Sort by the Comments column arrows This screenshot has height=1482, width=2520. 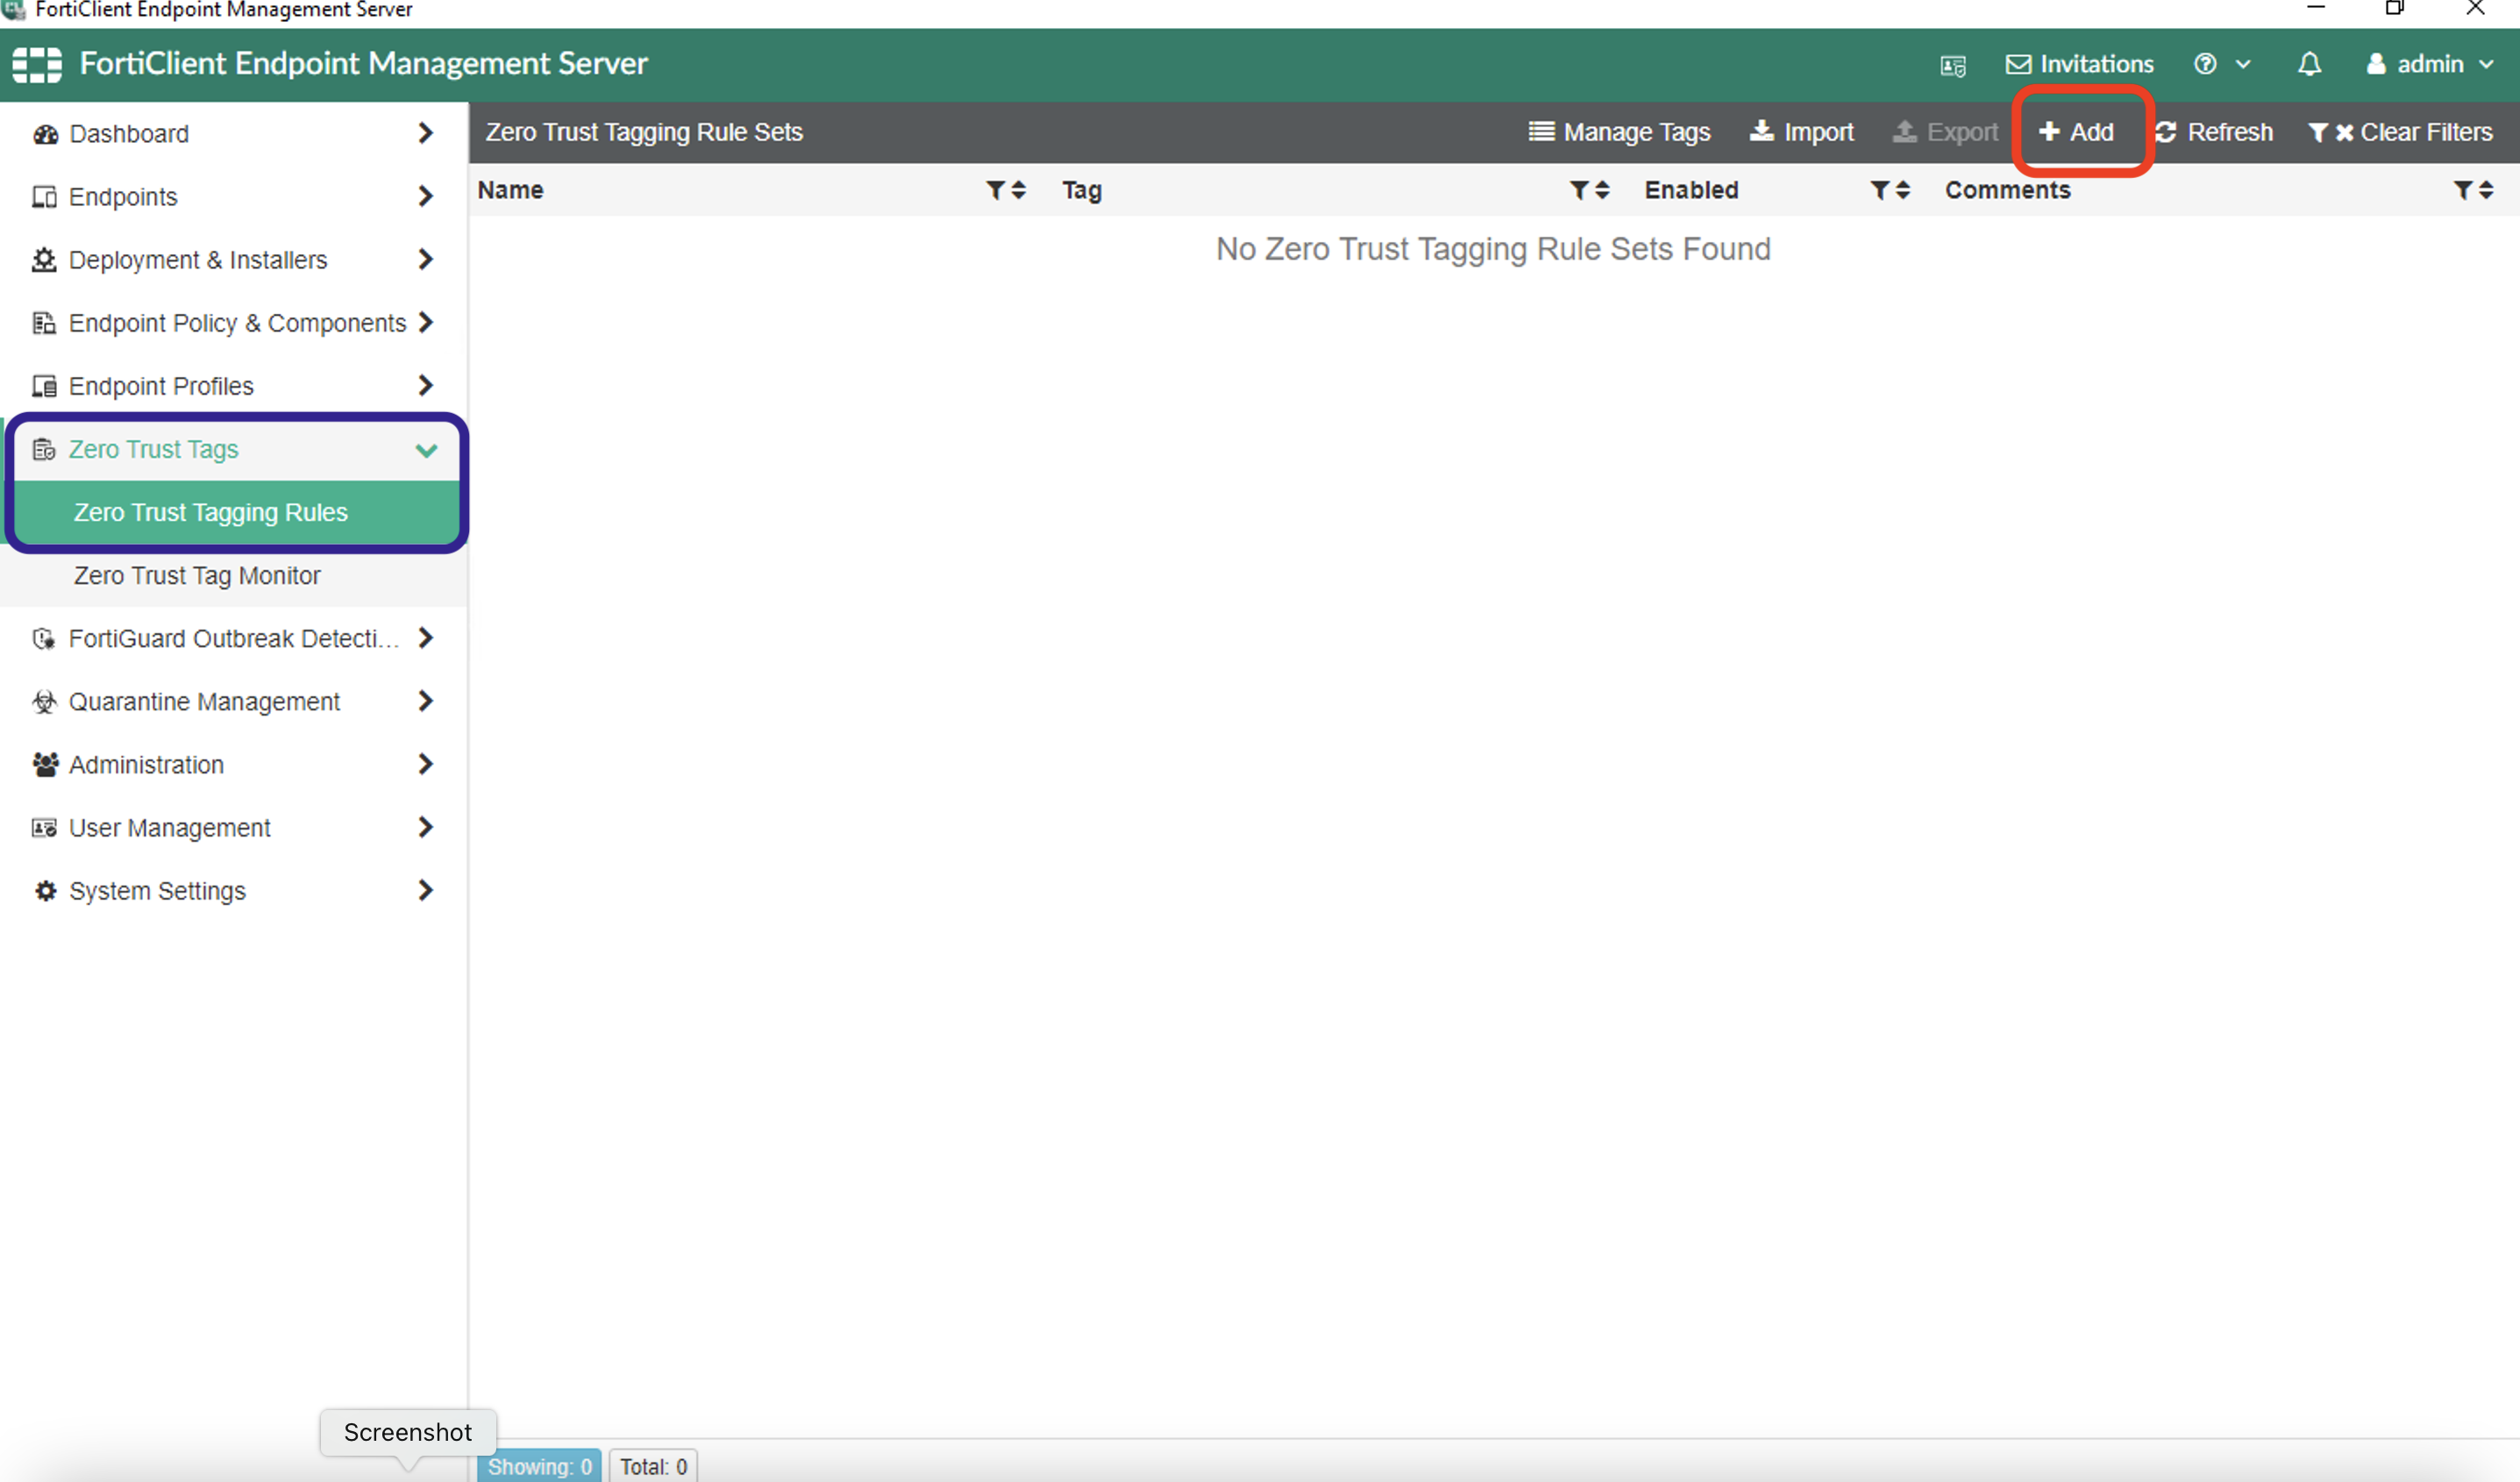2486,190
